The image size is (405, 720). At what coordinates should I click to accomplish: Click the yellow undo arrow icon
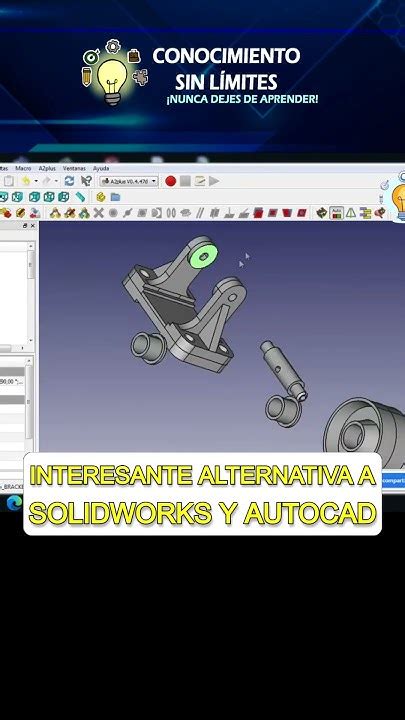pyautogui.click(x=26, y=181)
